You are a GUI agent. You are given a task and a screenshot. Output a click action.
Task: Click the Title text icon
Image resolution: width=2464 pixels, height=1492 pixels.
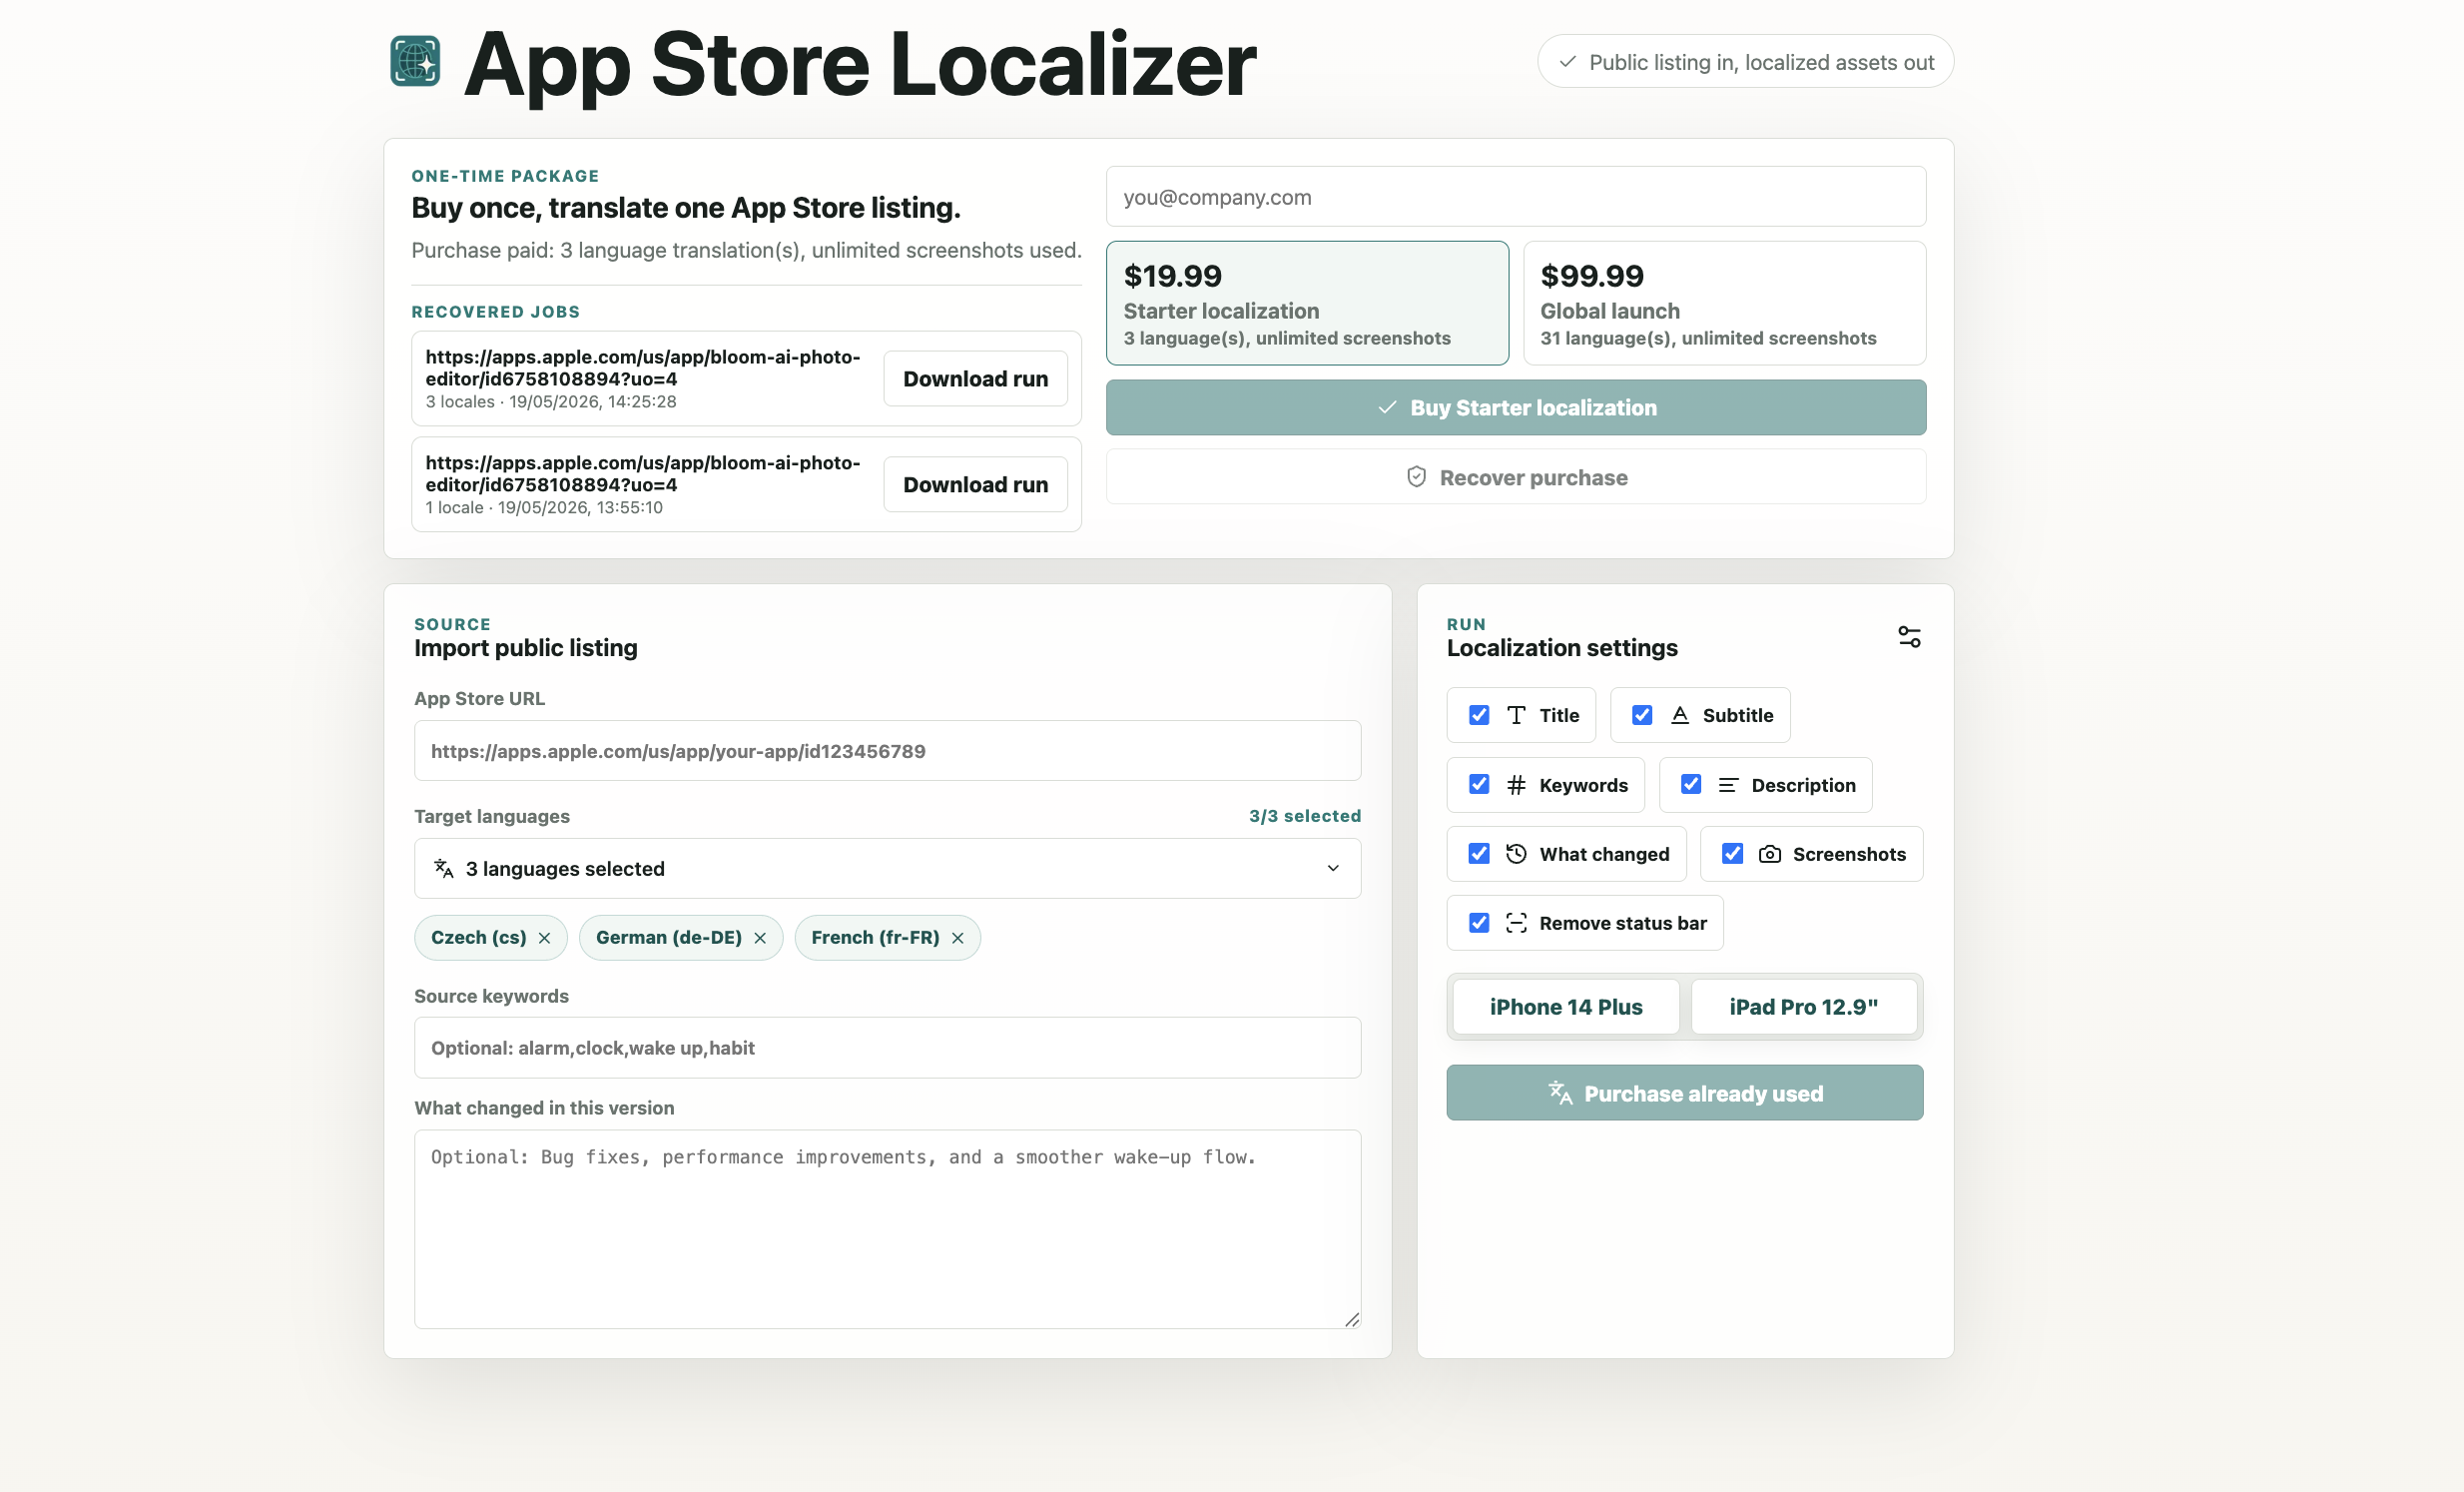click(x=1516, y=715)
